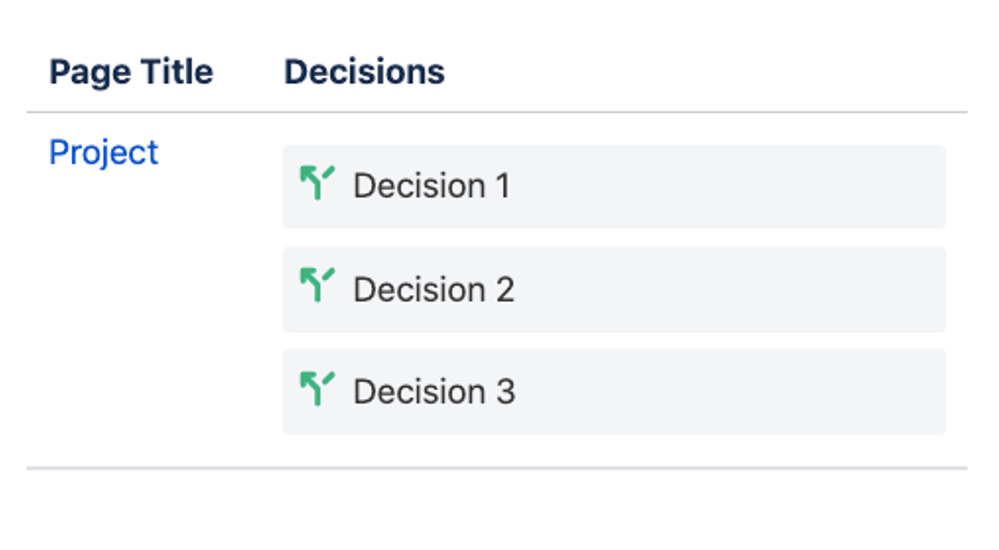
Task: Click the Page Title column header
Action: [131, 72]
